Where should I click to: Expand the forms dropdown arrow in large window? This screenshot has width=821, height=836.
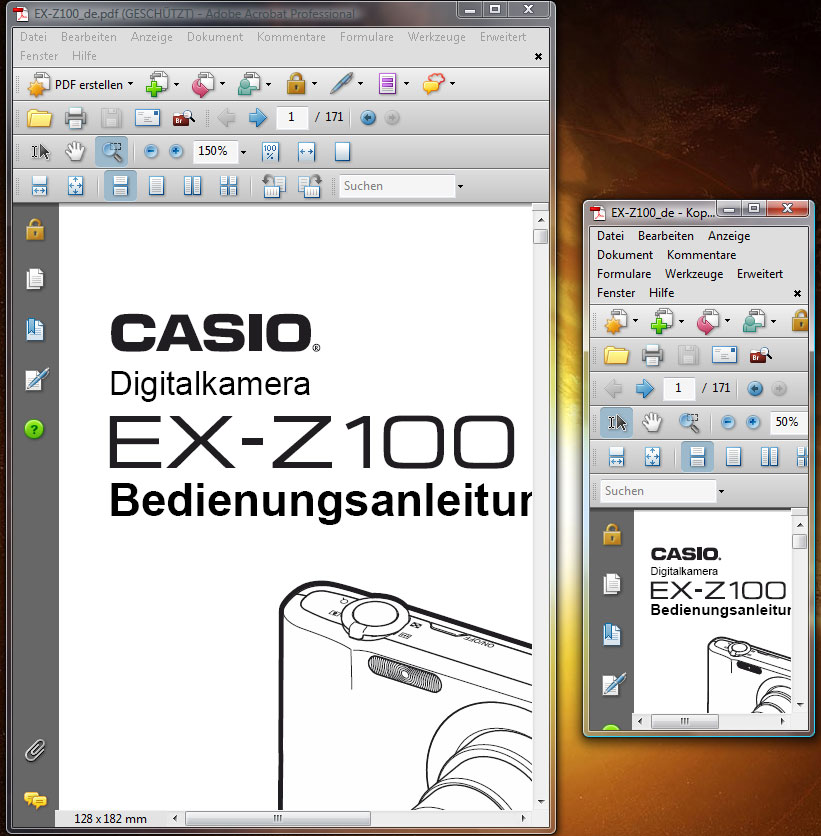coord(407,84)
